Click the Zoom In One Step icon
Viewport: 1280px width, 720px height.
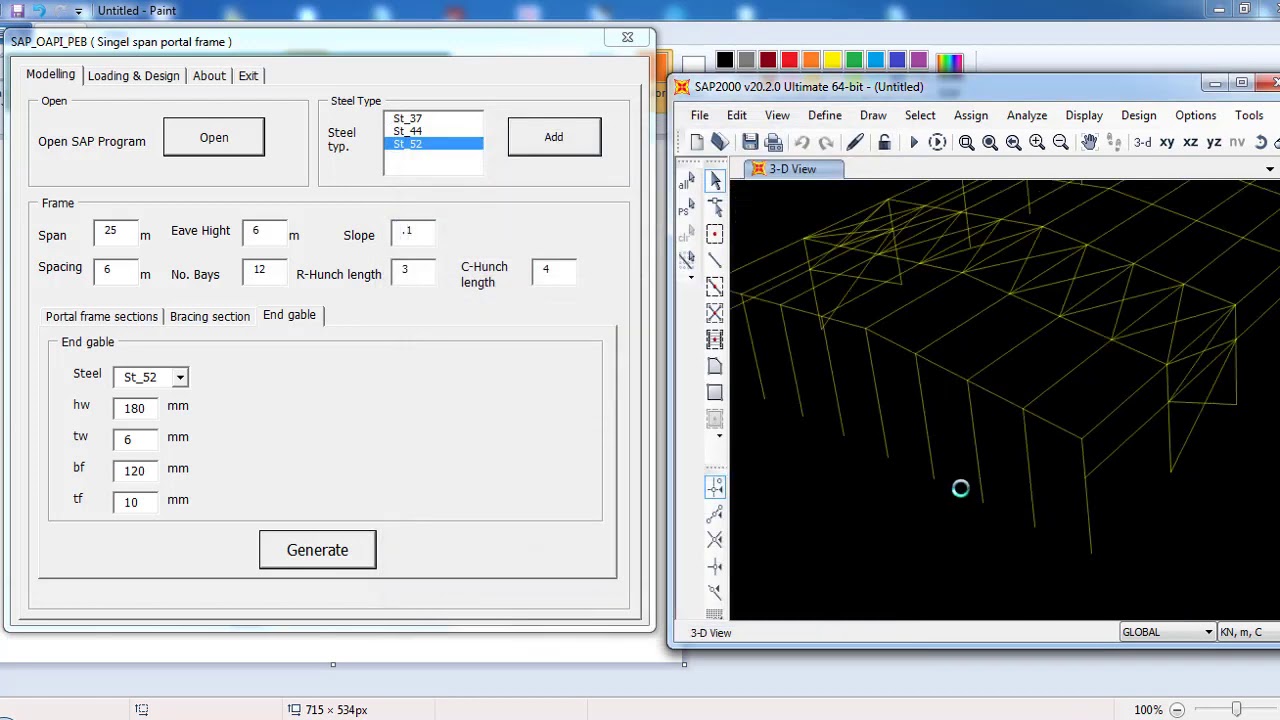(1037, 142)
